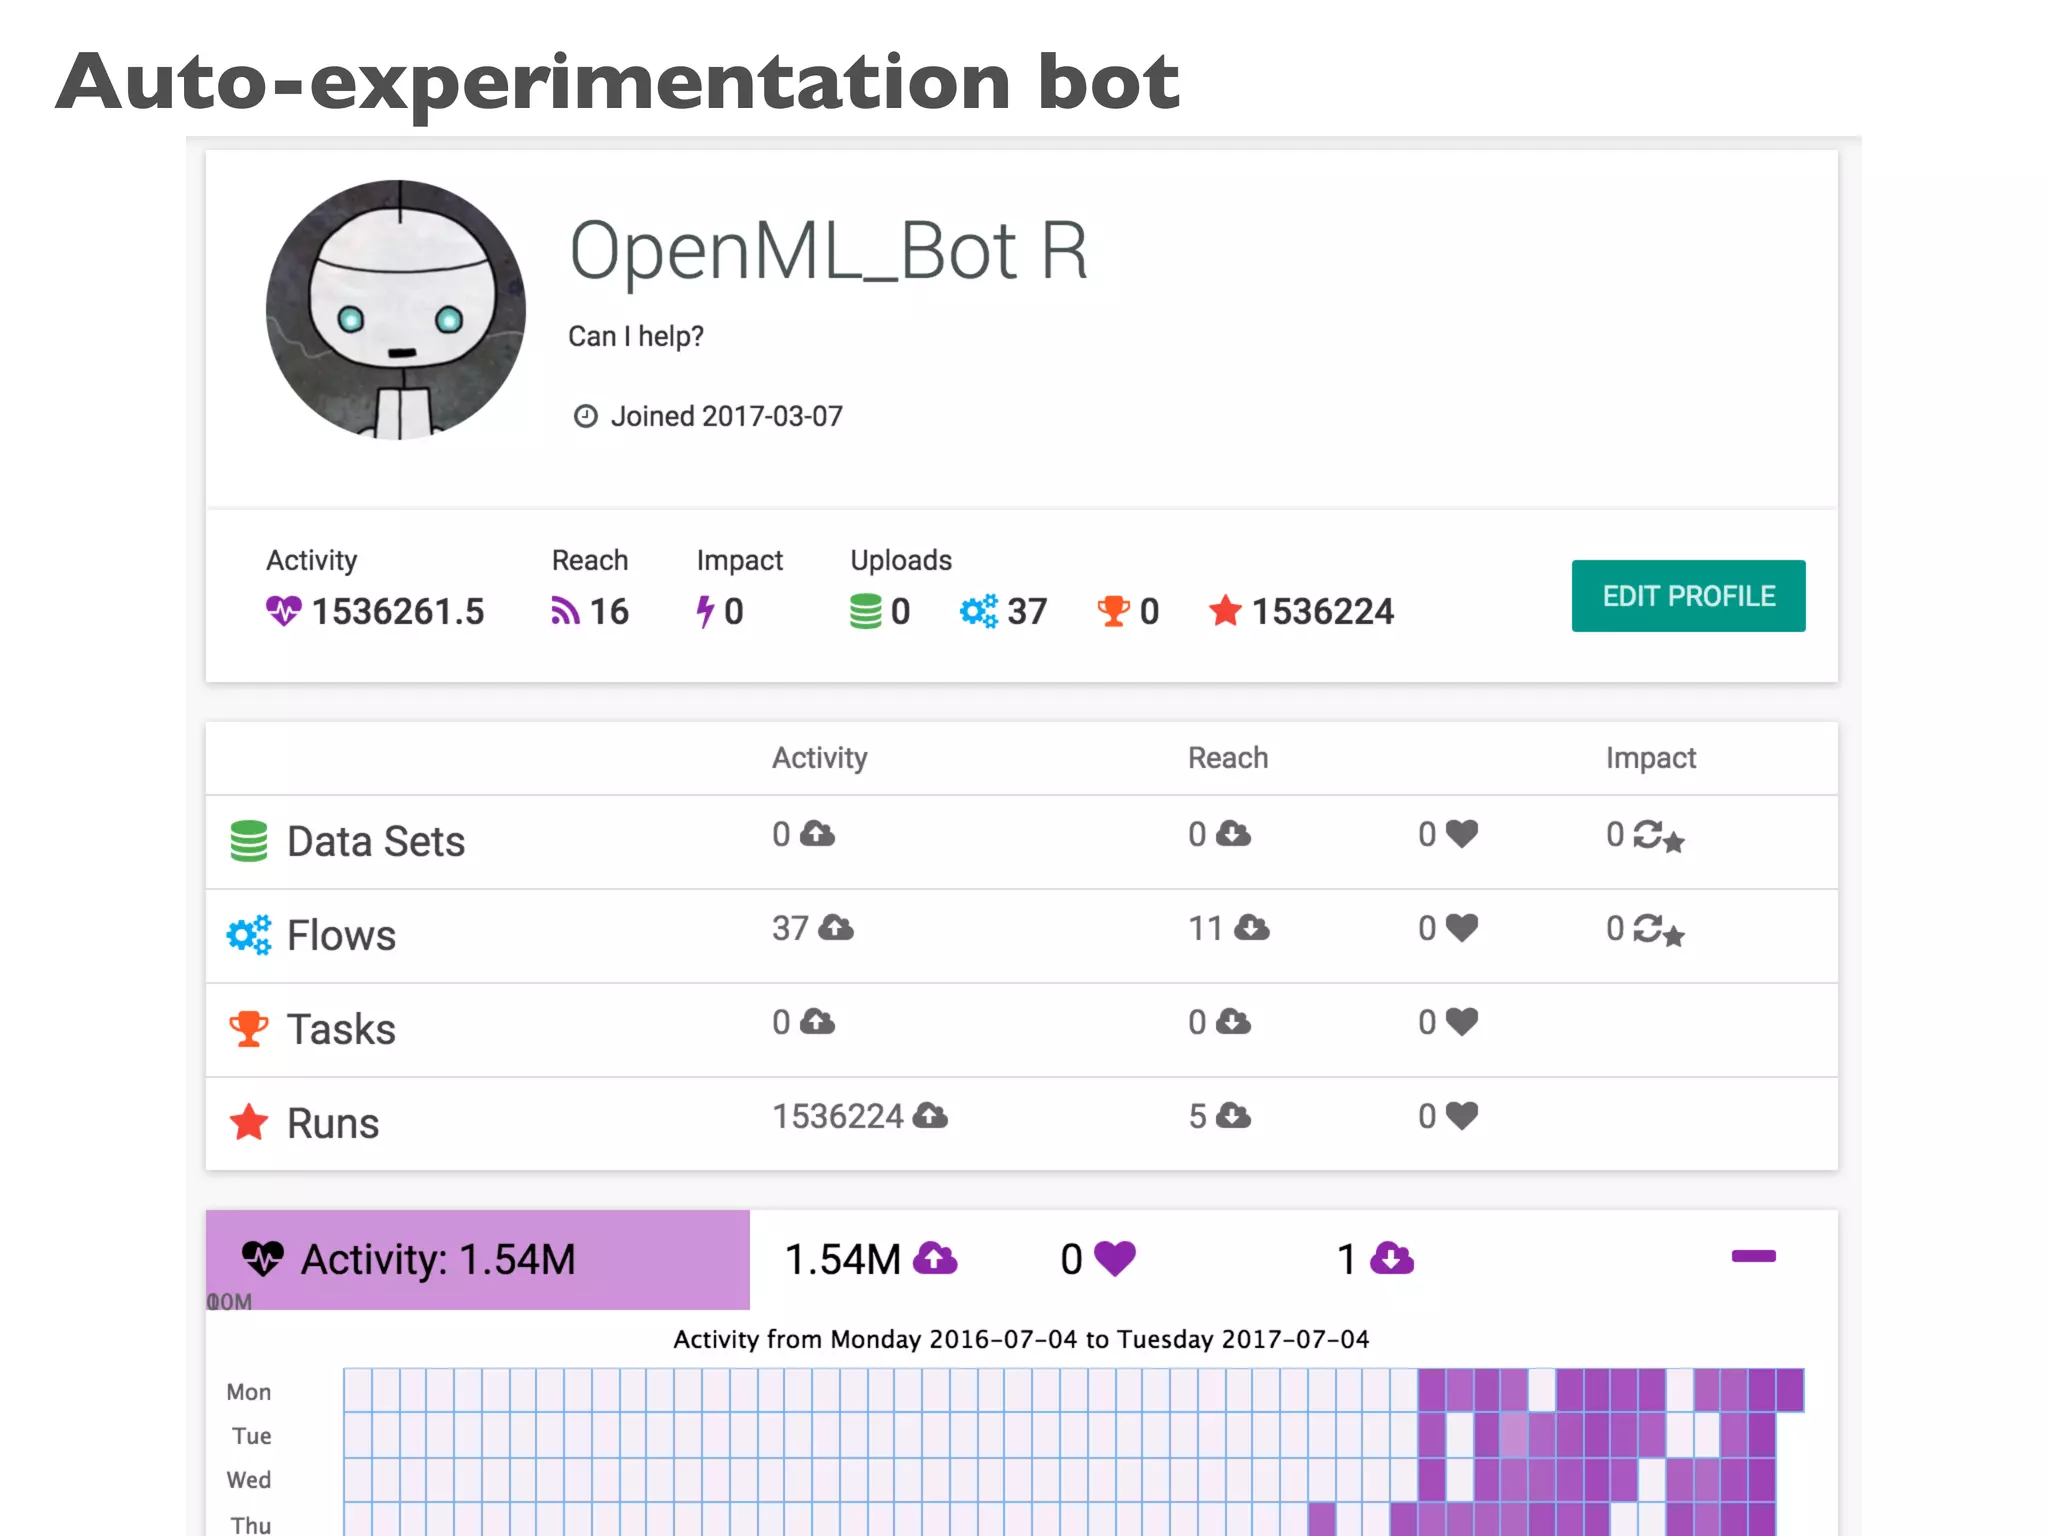
Task: Click the Flows upload cloud icon next to 37
Action: pos(836,927)
